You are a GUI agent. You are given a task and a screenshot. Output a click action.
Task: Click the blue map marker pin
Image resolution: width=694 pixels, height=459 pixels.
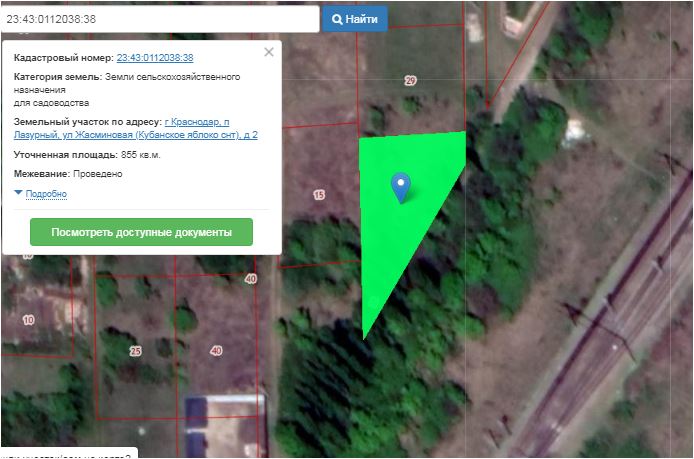tap(401, 185)
